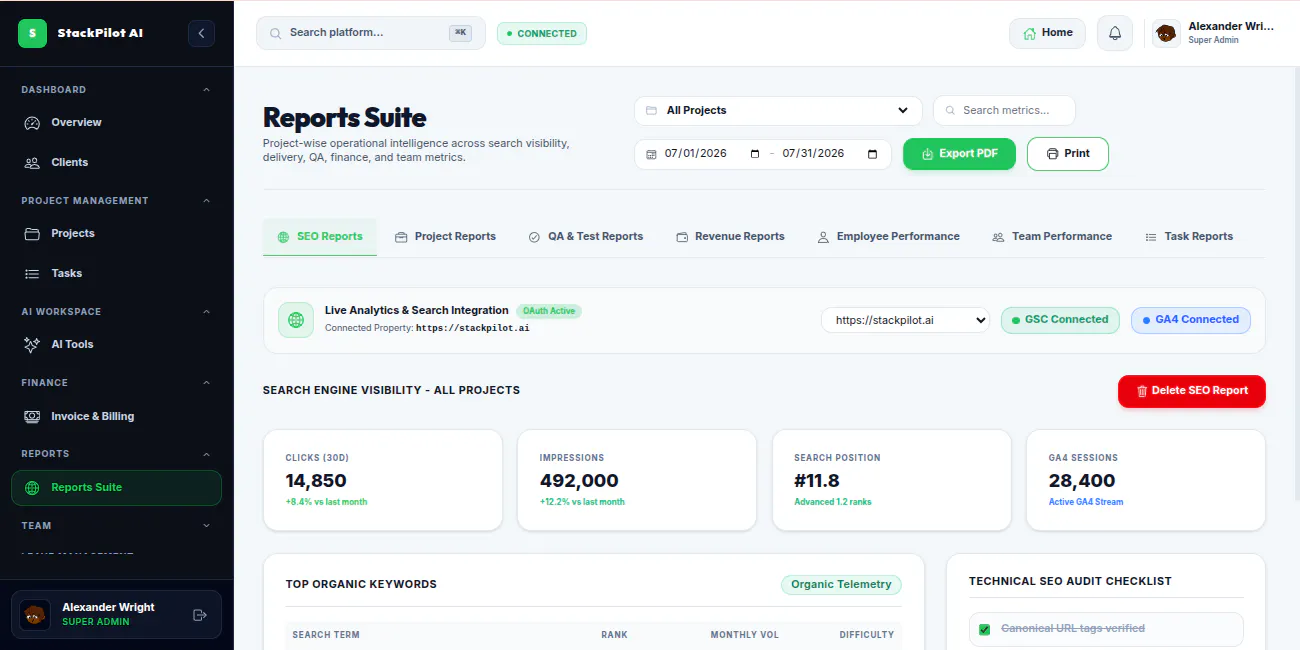Click the Projects folder icon in sidebar
Screen dimensions: 1300x650
pos(32,234)
